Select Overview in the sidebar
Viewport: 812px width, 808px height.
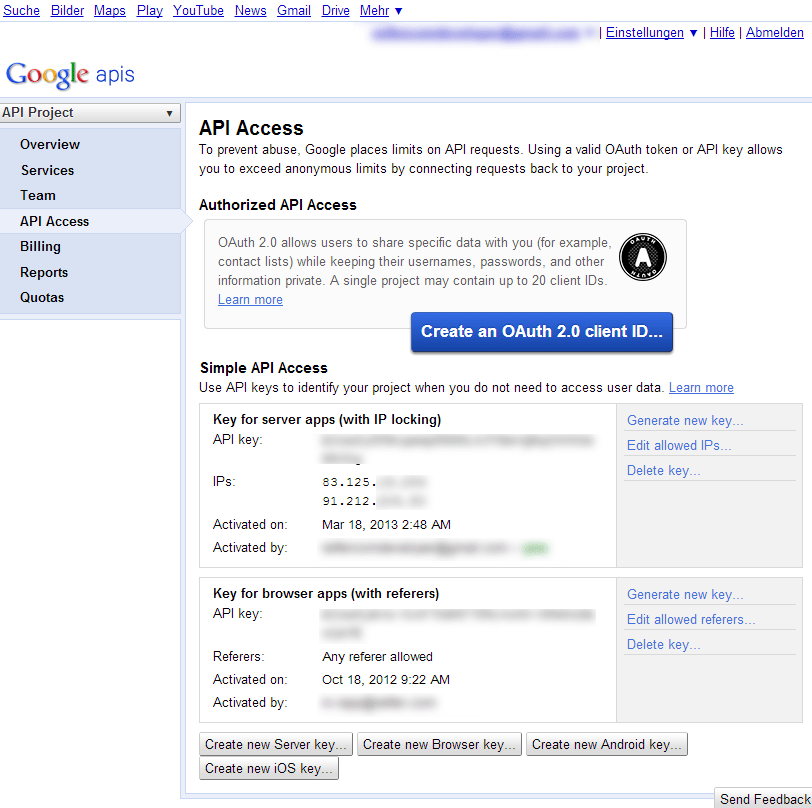click(x=49, y=144)
